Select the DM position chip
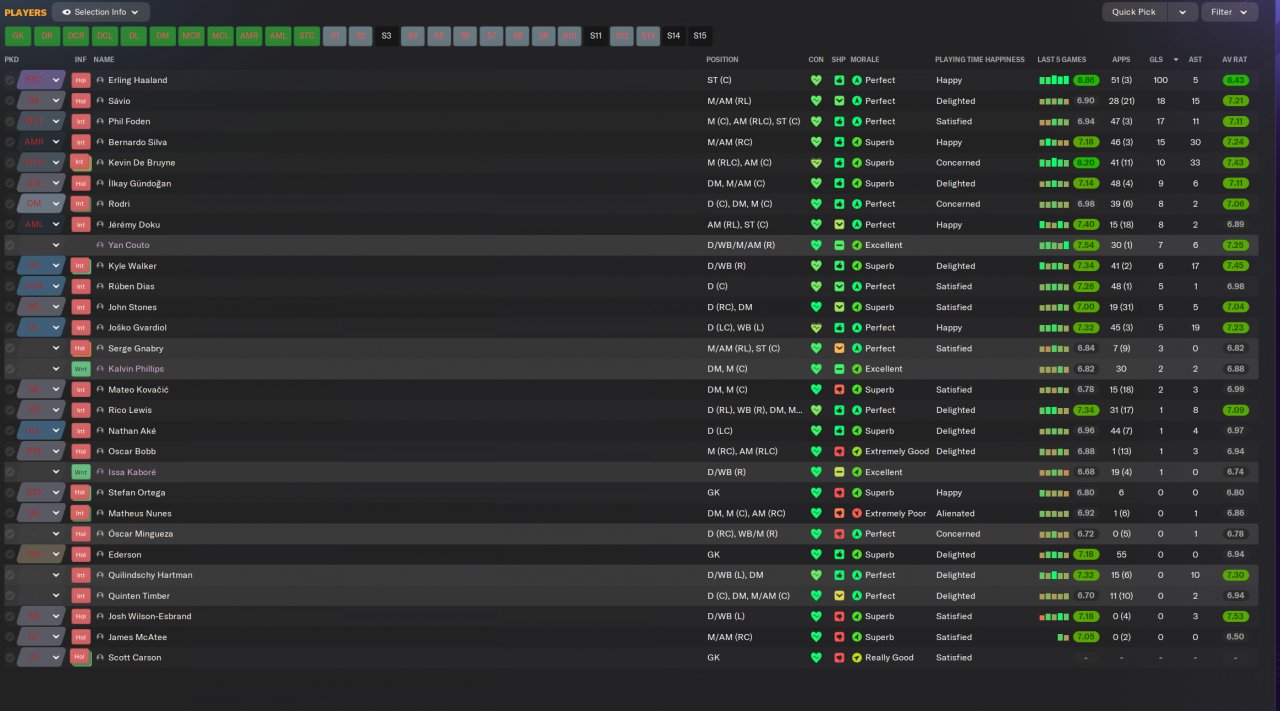This screenshot has width=1280, height=711. [x=162, y=36]
